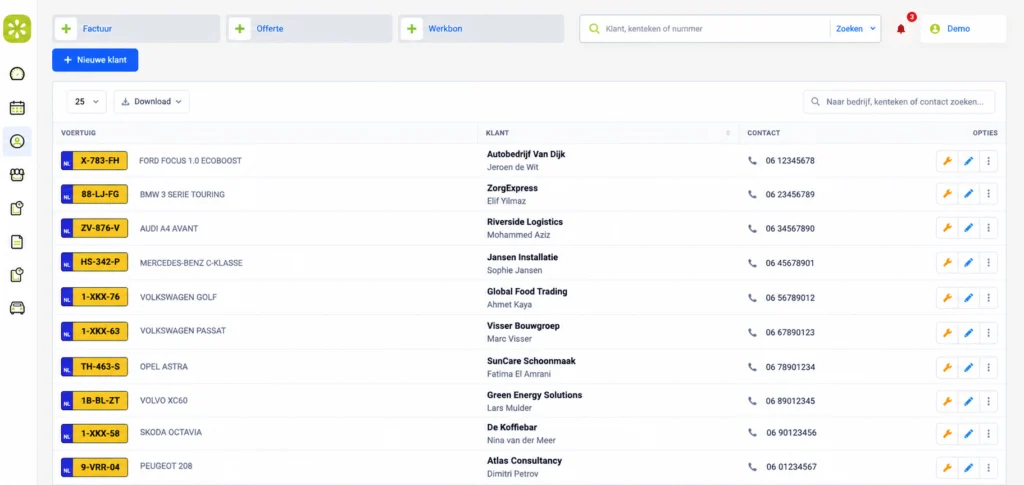
Task: Click the Nieuwe klant button
Action: [x=95, y=60]
